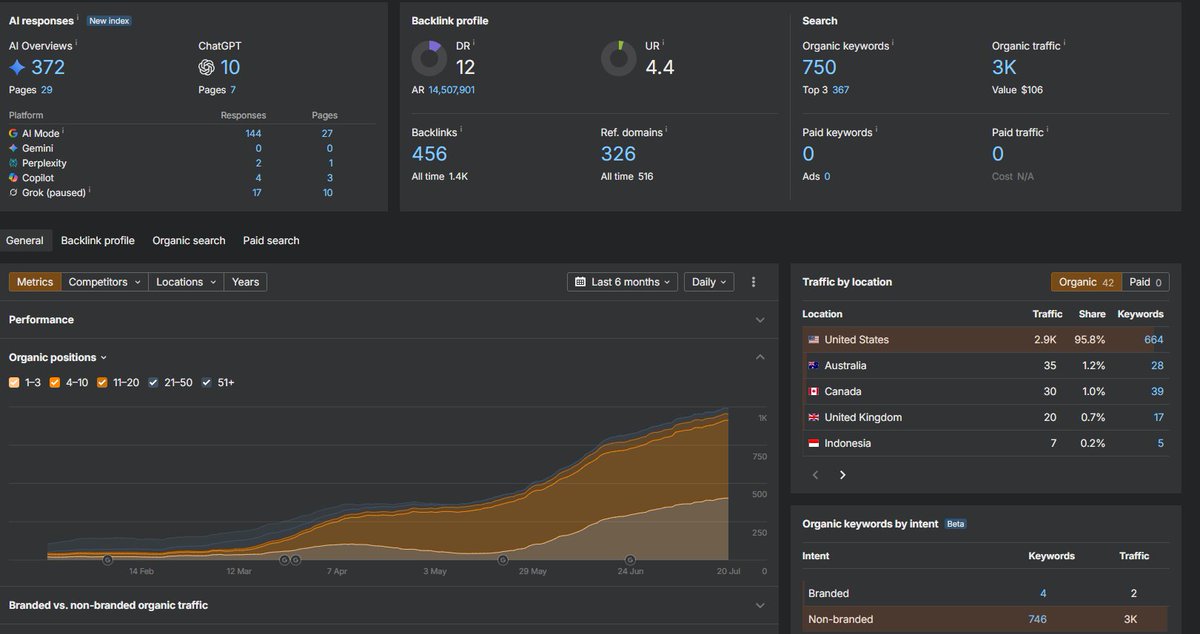
Task: Click the Google update marker near 24 Jun
Action: (x=630, y=560)
